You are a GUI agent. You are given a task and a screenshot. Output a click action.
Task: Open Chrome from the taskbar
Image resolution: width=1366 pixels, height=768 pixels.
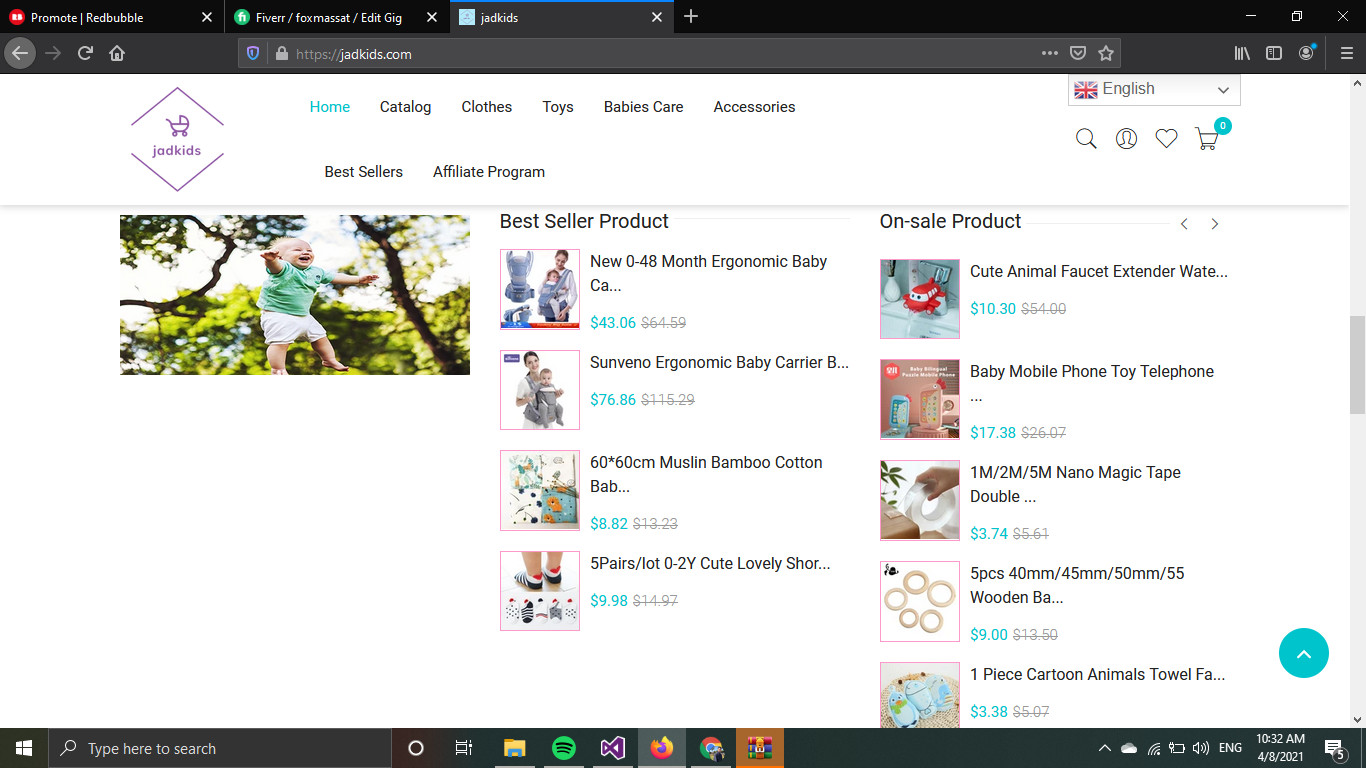[711, 748]
